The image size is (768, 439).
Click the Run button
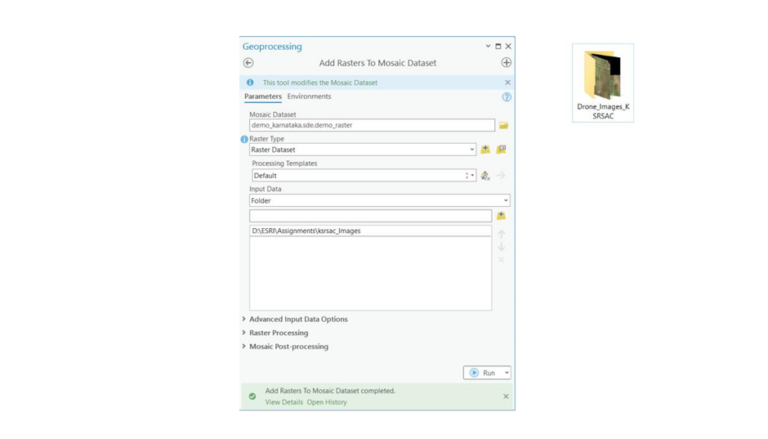coord(483,373)
